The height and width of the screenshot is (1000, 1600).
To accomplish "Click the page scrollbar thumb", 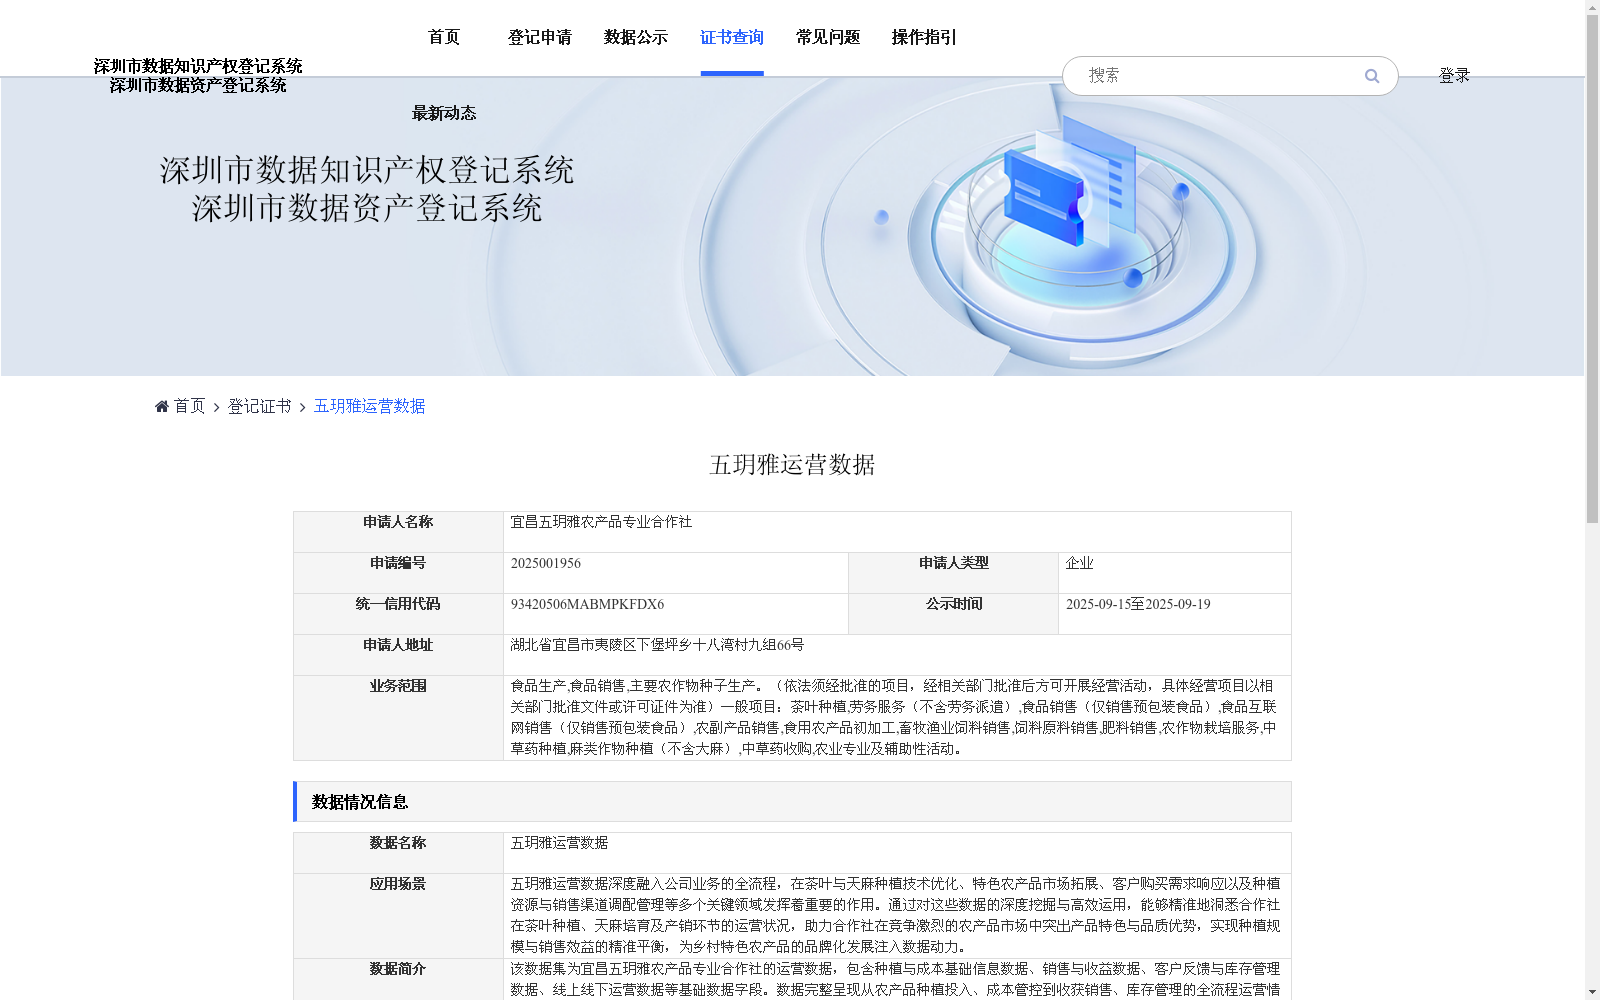I will point(1592,270).
